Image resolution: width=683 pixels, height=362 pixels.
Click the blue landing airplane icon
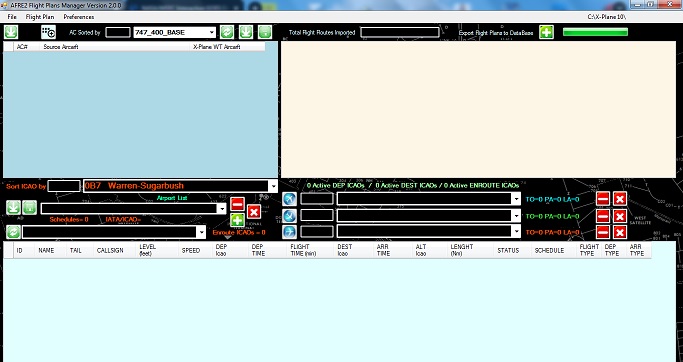[289, 216]
